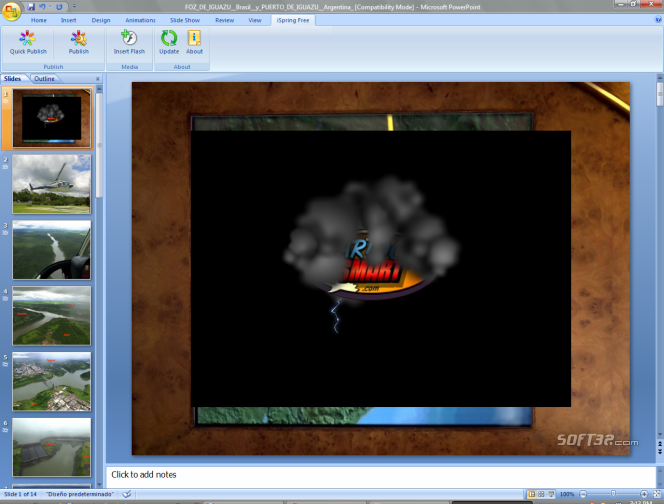Click main editor scroll down arrow
The image size is (664, 504).
(660, 435)
